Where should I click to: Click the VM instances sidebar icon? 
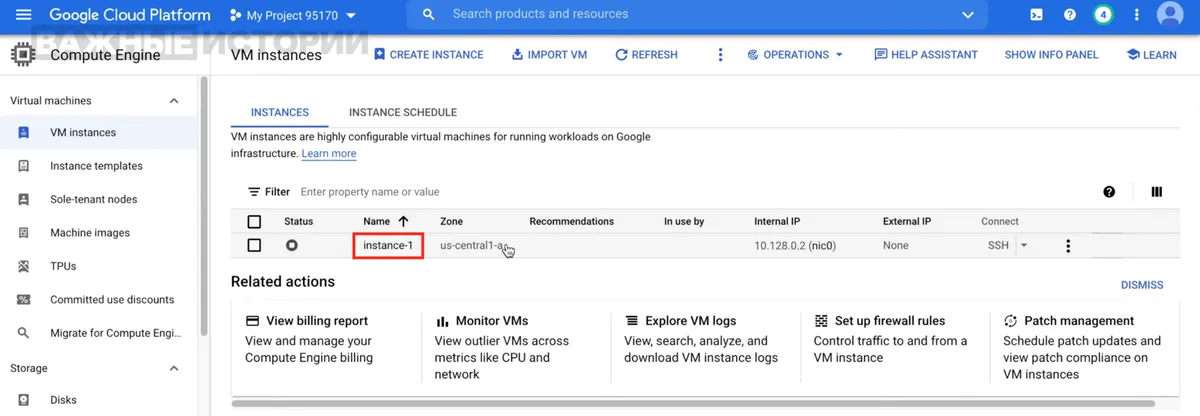click(24, 132)
